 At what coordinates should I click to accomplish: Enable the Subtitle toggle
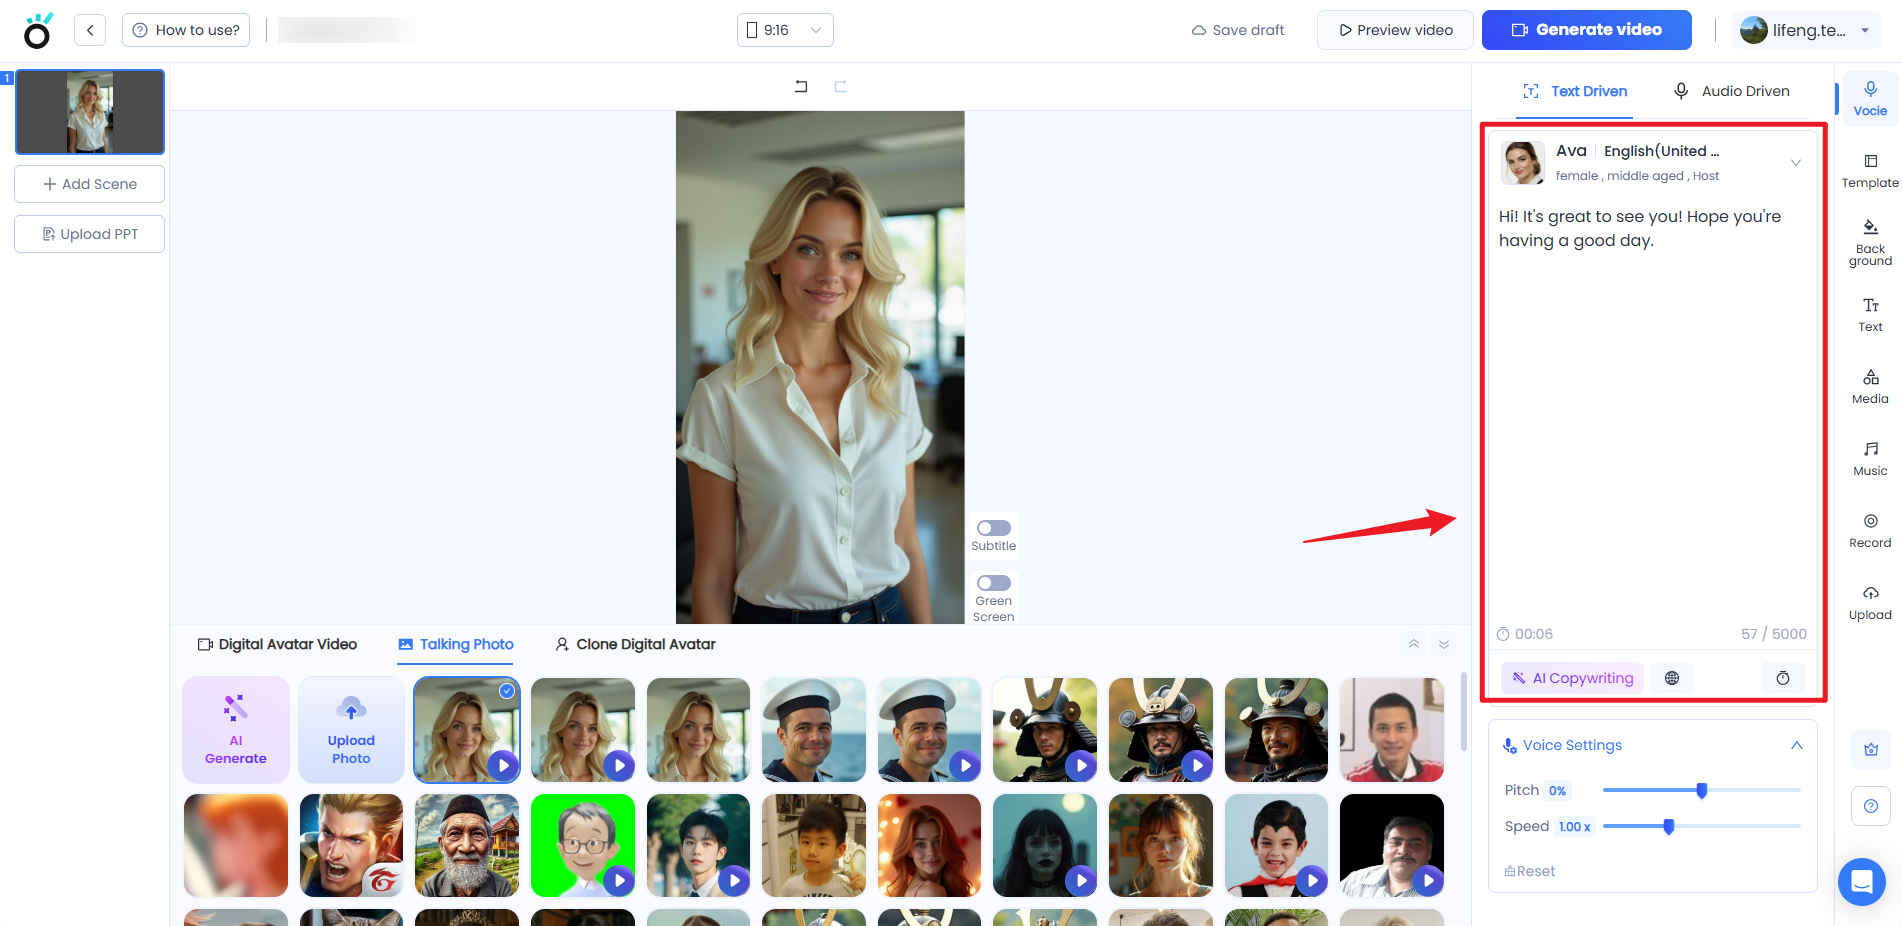[x=993, y=528]
